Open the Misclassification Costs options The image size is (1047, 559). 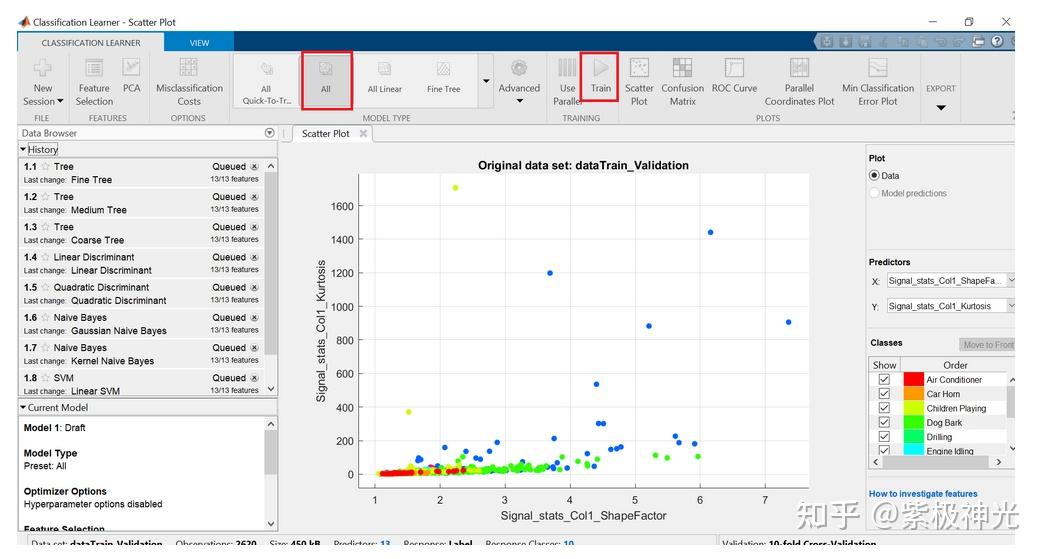click(189, 83)
